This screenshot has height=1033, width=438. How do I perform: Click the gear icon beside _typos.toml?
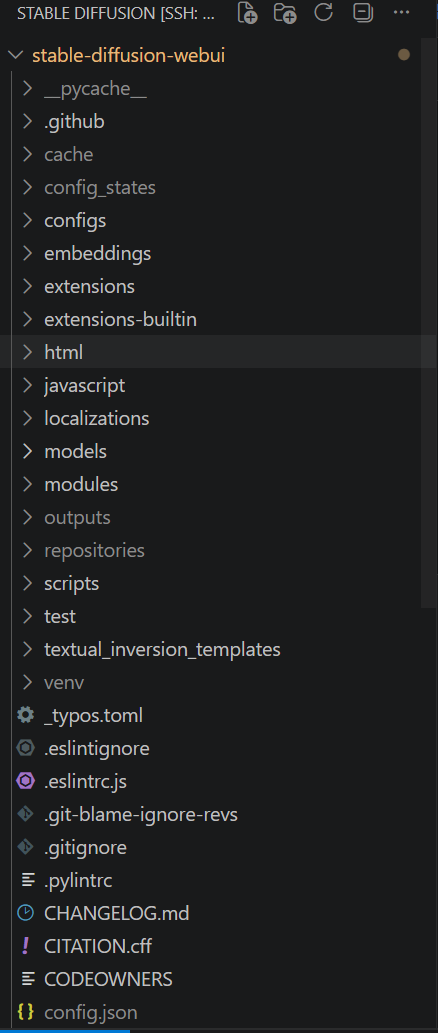pyautogui.click(x=25, y=715)
